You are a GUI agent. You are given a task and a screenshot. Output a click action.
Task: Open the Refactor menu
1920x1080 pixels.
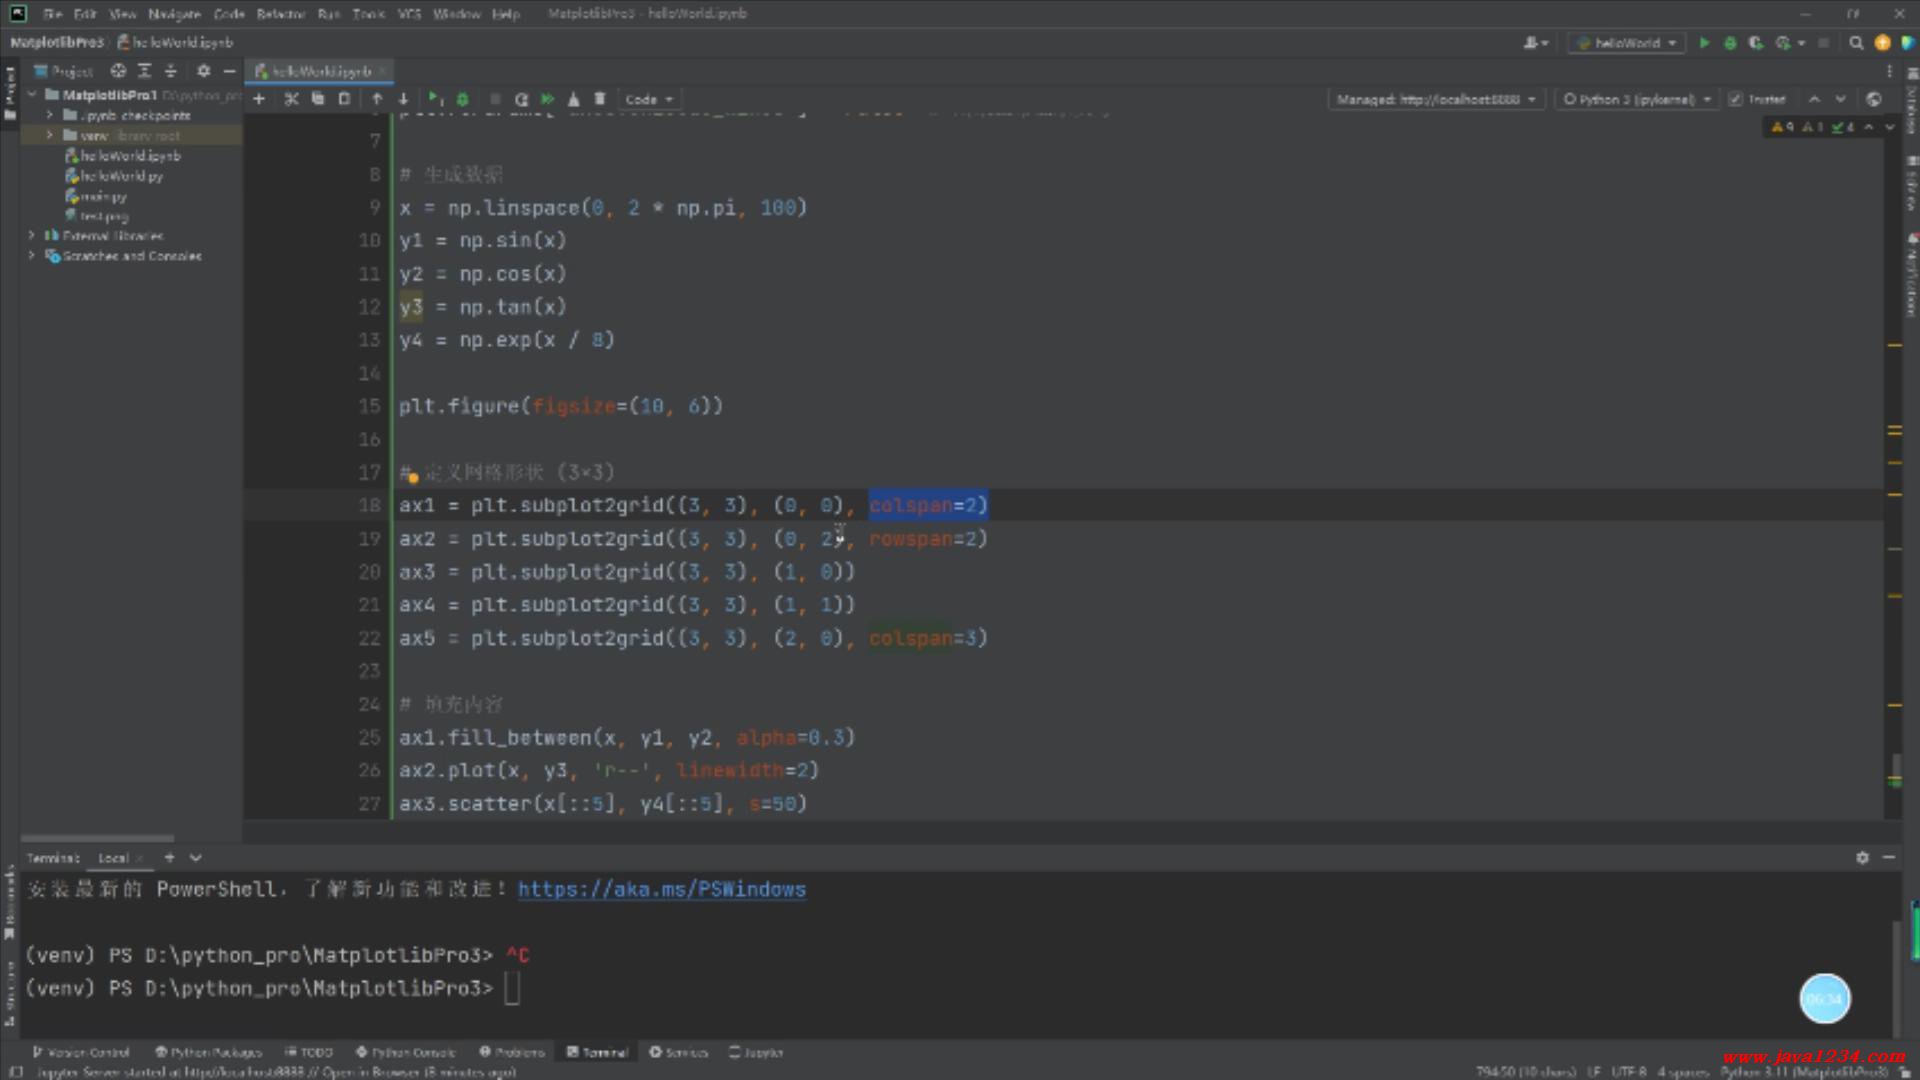tap(280, 14)
